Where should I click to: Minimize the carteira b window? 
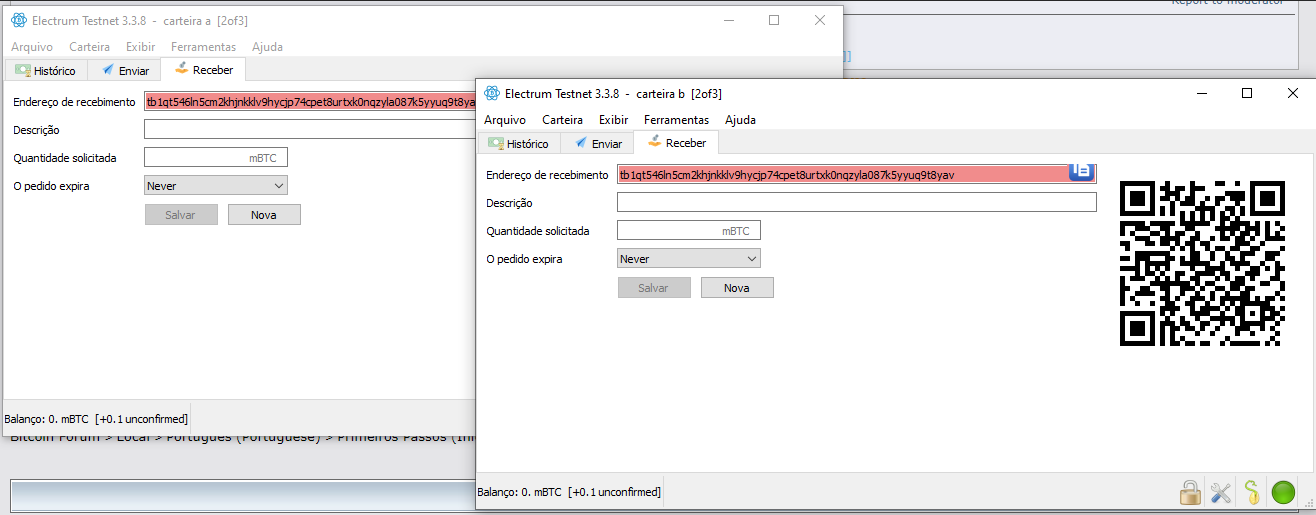tap(1201, 93)
